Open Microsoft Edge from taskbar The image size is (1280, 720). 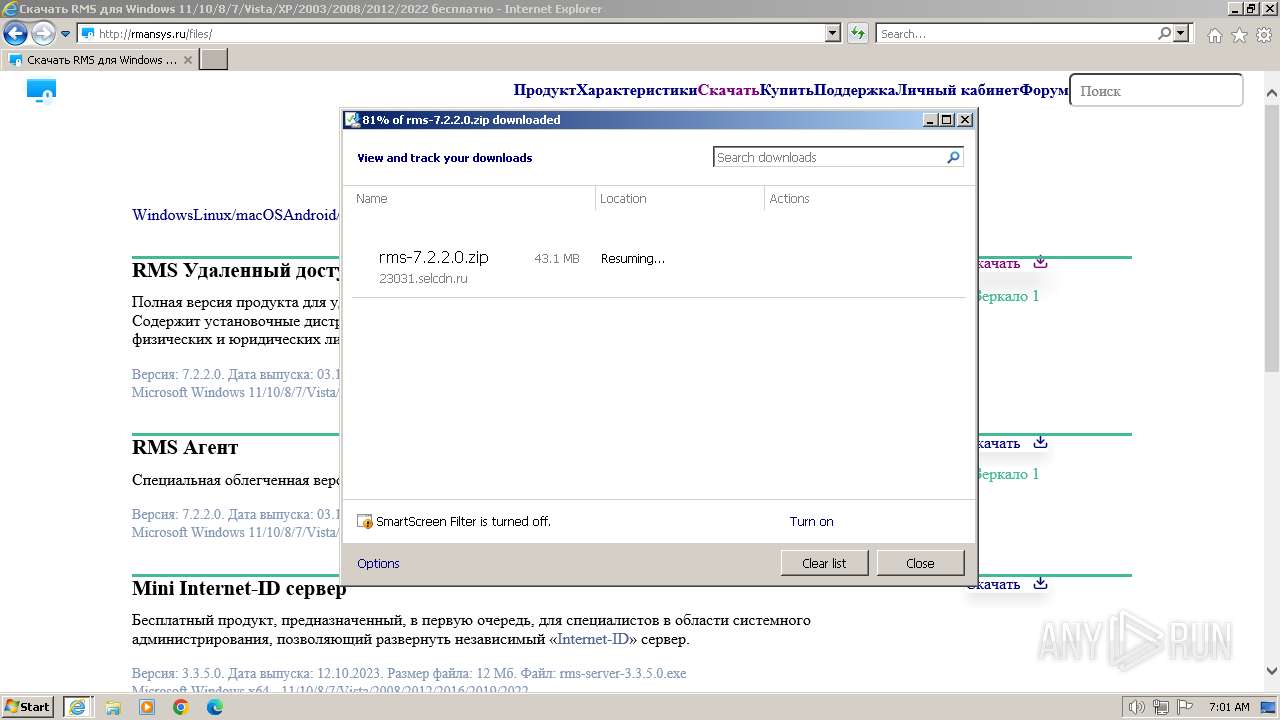point(214,707)
